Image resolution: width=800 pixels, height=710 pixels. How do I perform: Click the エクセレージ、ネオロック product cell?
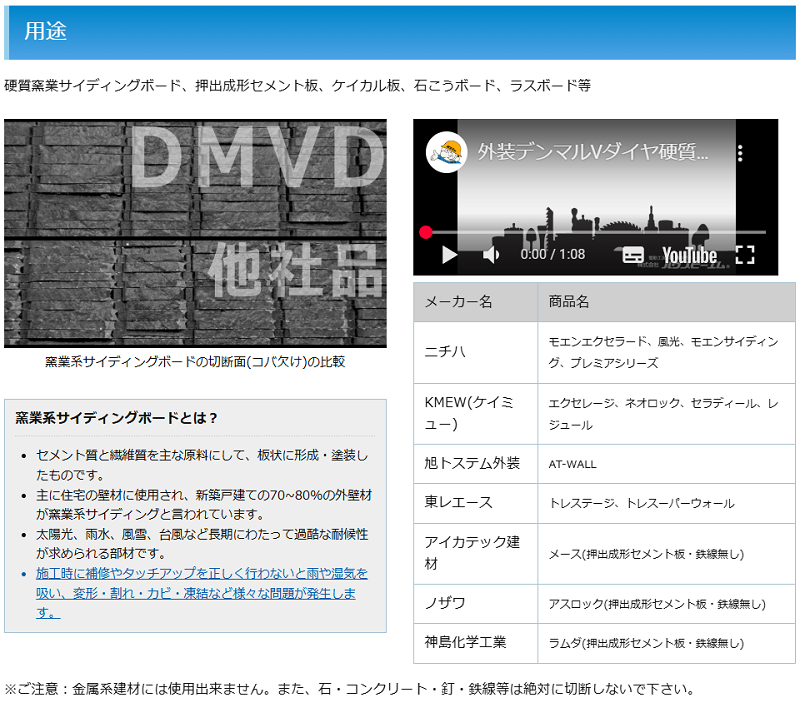[666, 414]
